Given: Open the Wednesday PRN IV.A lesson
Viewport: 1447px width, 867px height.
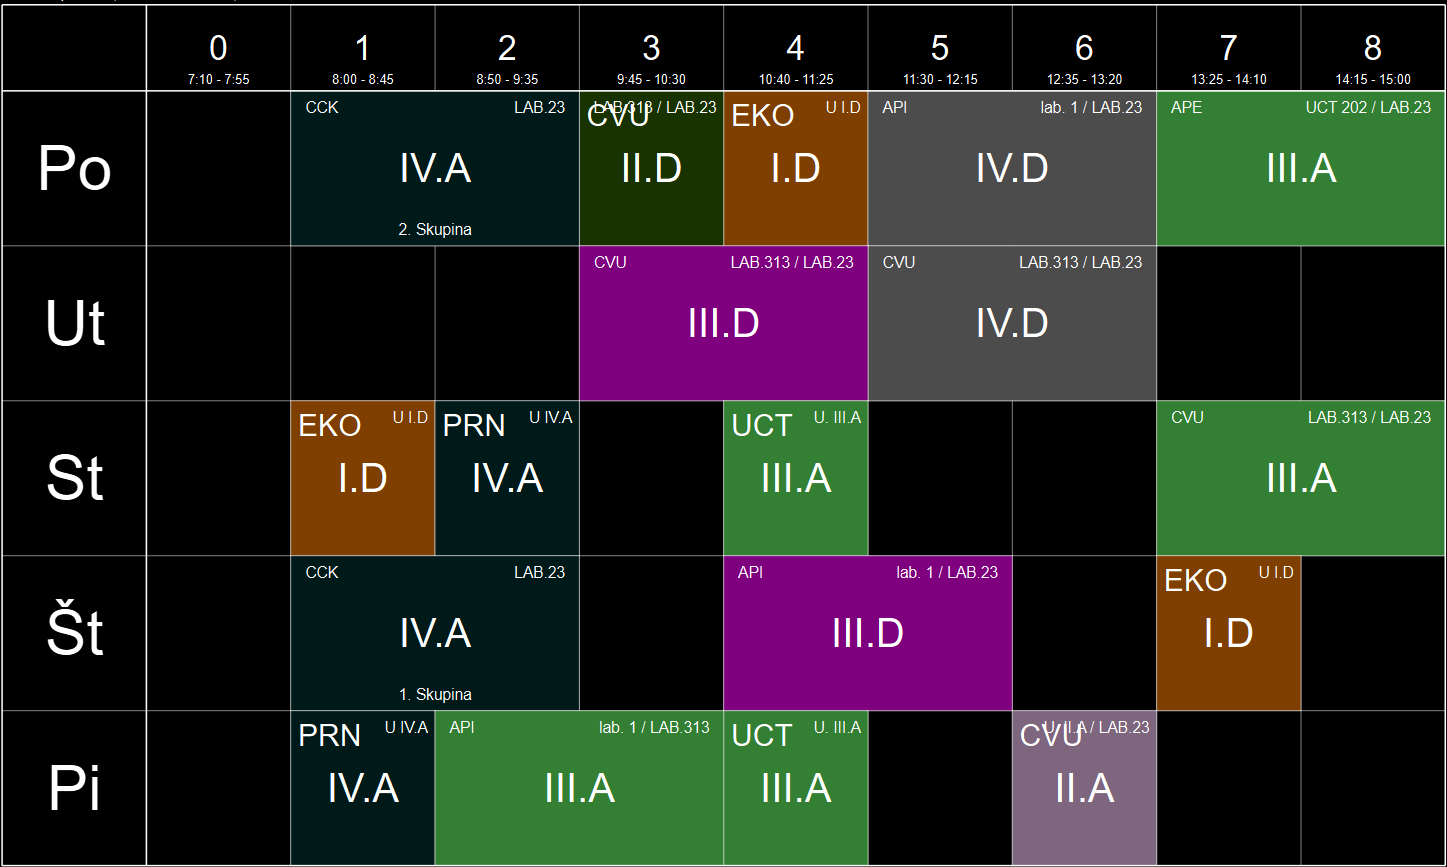Looking at the screenshot, I should click(x=507, y=478).
